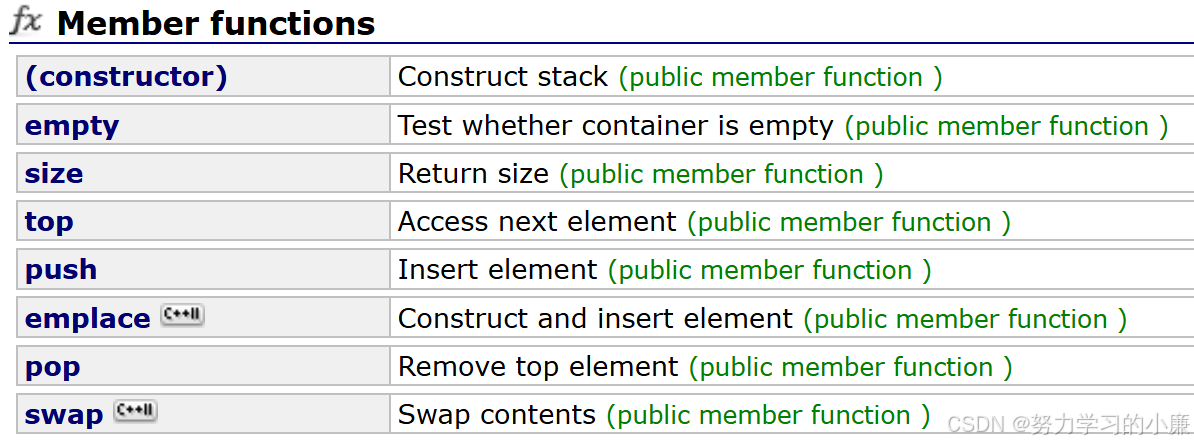Viewport: 1194px width, 444px height.
Task: Follow the pop function link
Action: point(53,368)
